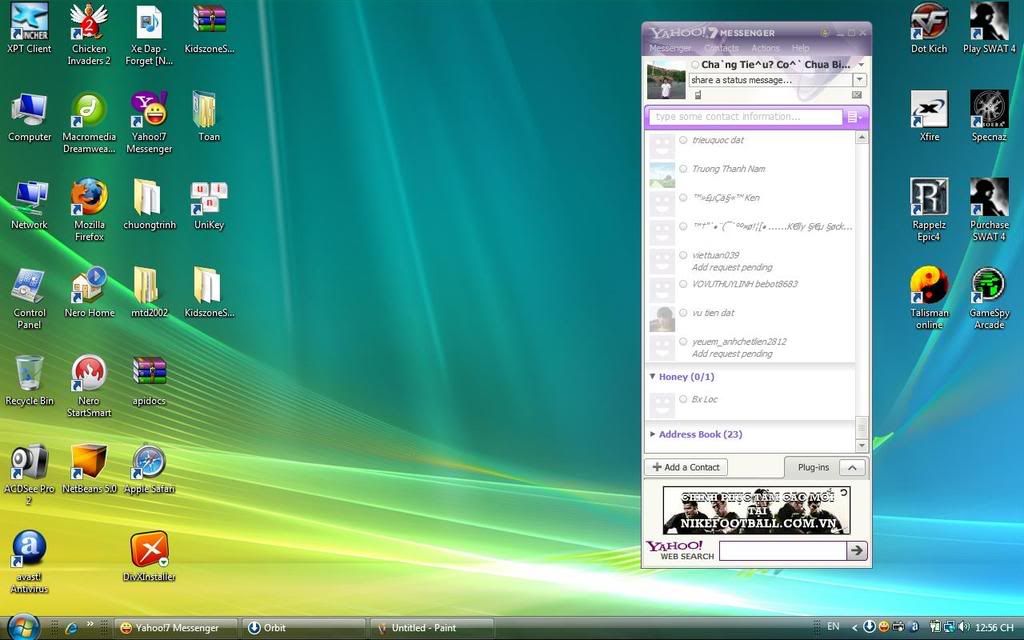
Task: Click the contact search field
Action: [x=746, y=117]
